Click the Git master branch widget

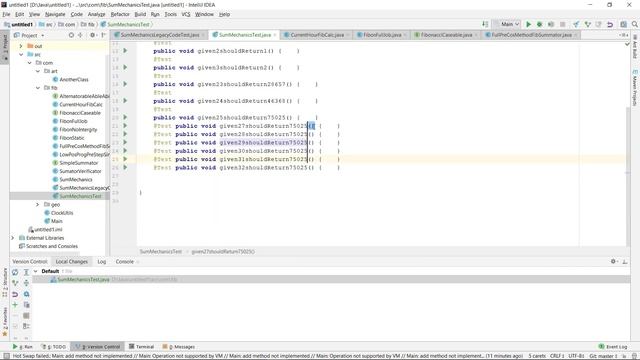tap(602, 356)
